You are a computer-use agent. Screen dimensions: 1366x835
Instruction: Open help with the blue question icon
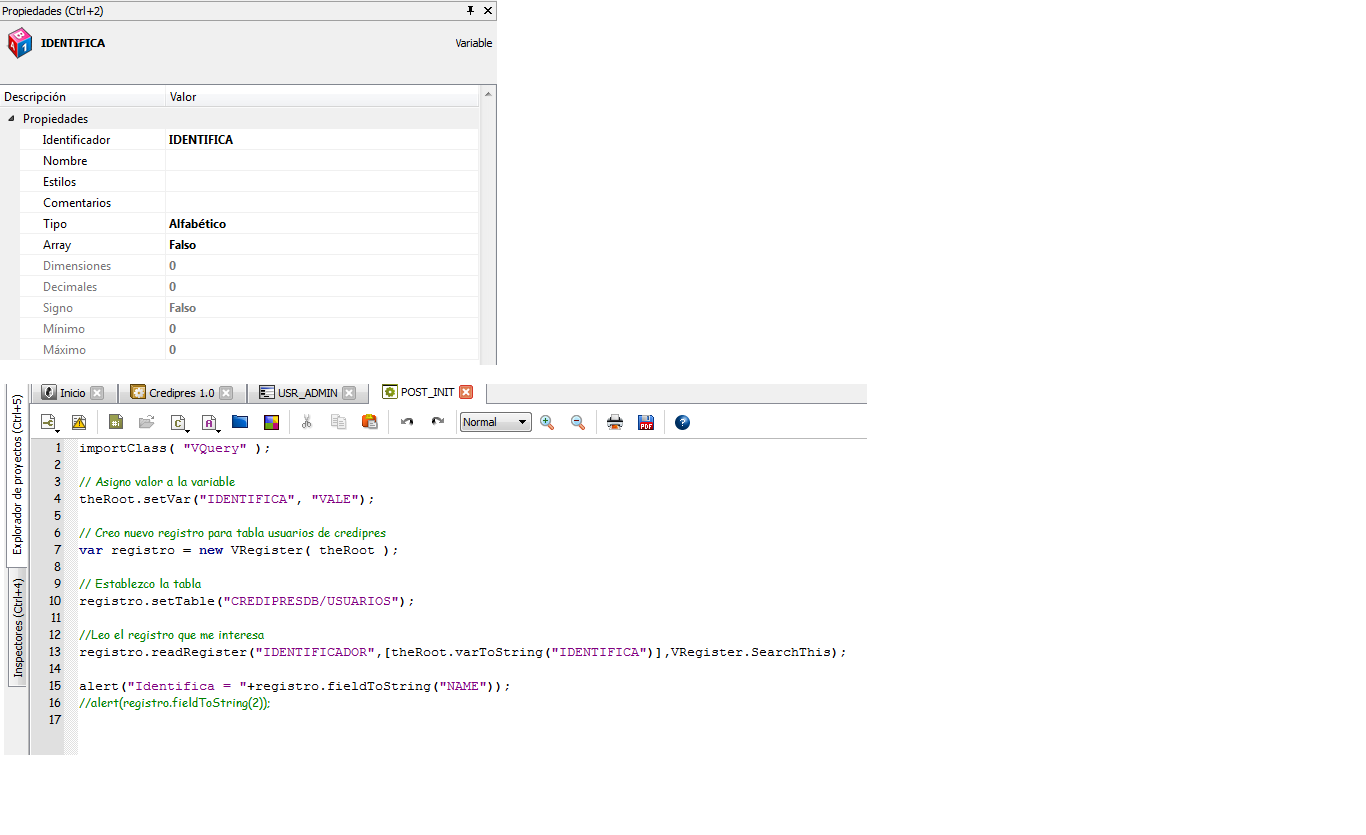tap(682, 422)
